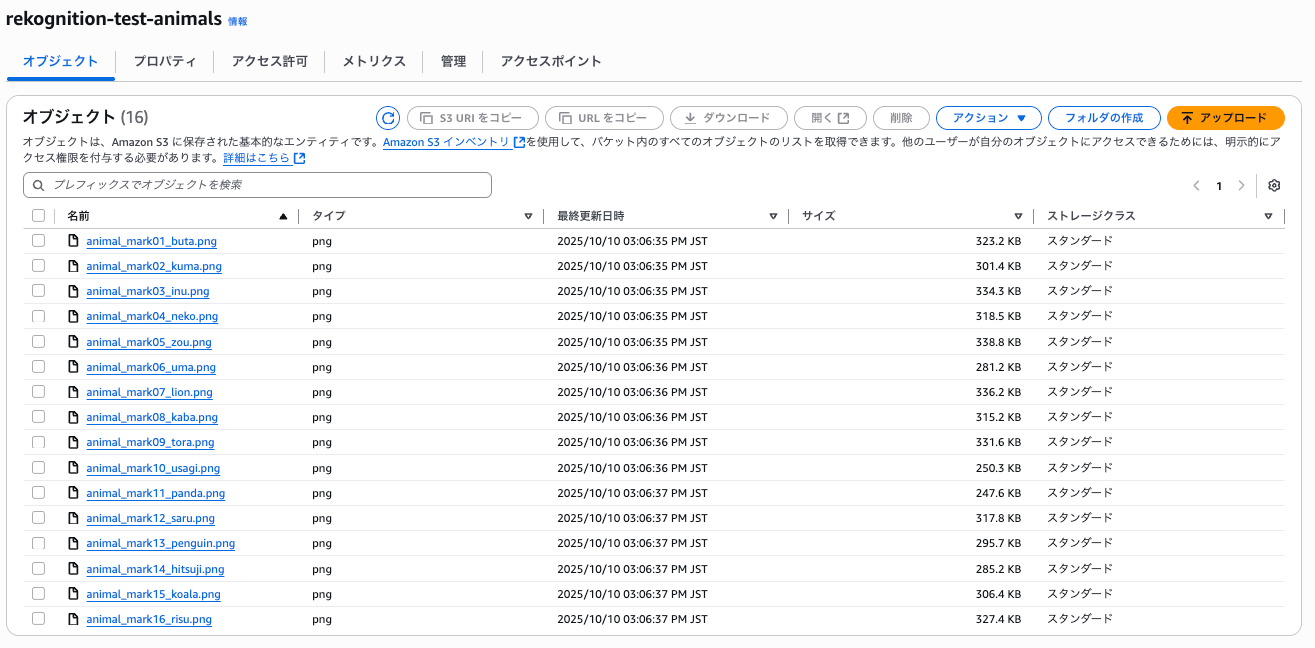Click the file icon beside animal_mark16_risu.png
This screenshot has height=648, width=1315.
point(73,619)
